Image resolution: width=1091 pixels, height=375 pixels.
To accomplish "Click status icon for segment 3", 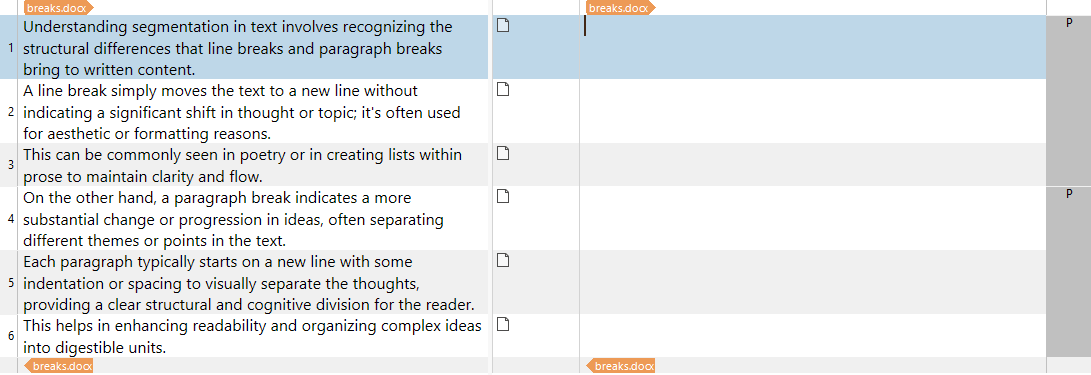I will [x=502, y=153].
